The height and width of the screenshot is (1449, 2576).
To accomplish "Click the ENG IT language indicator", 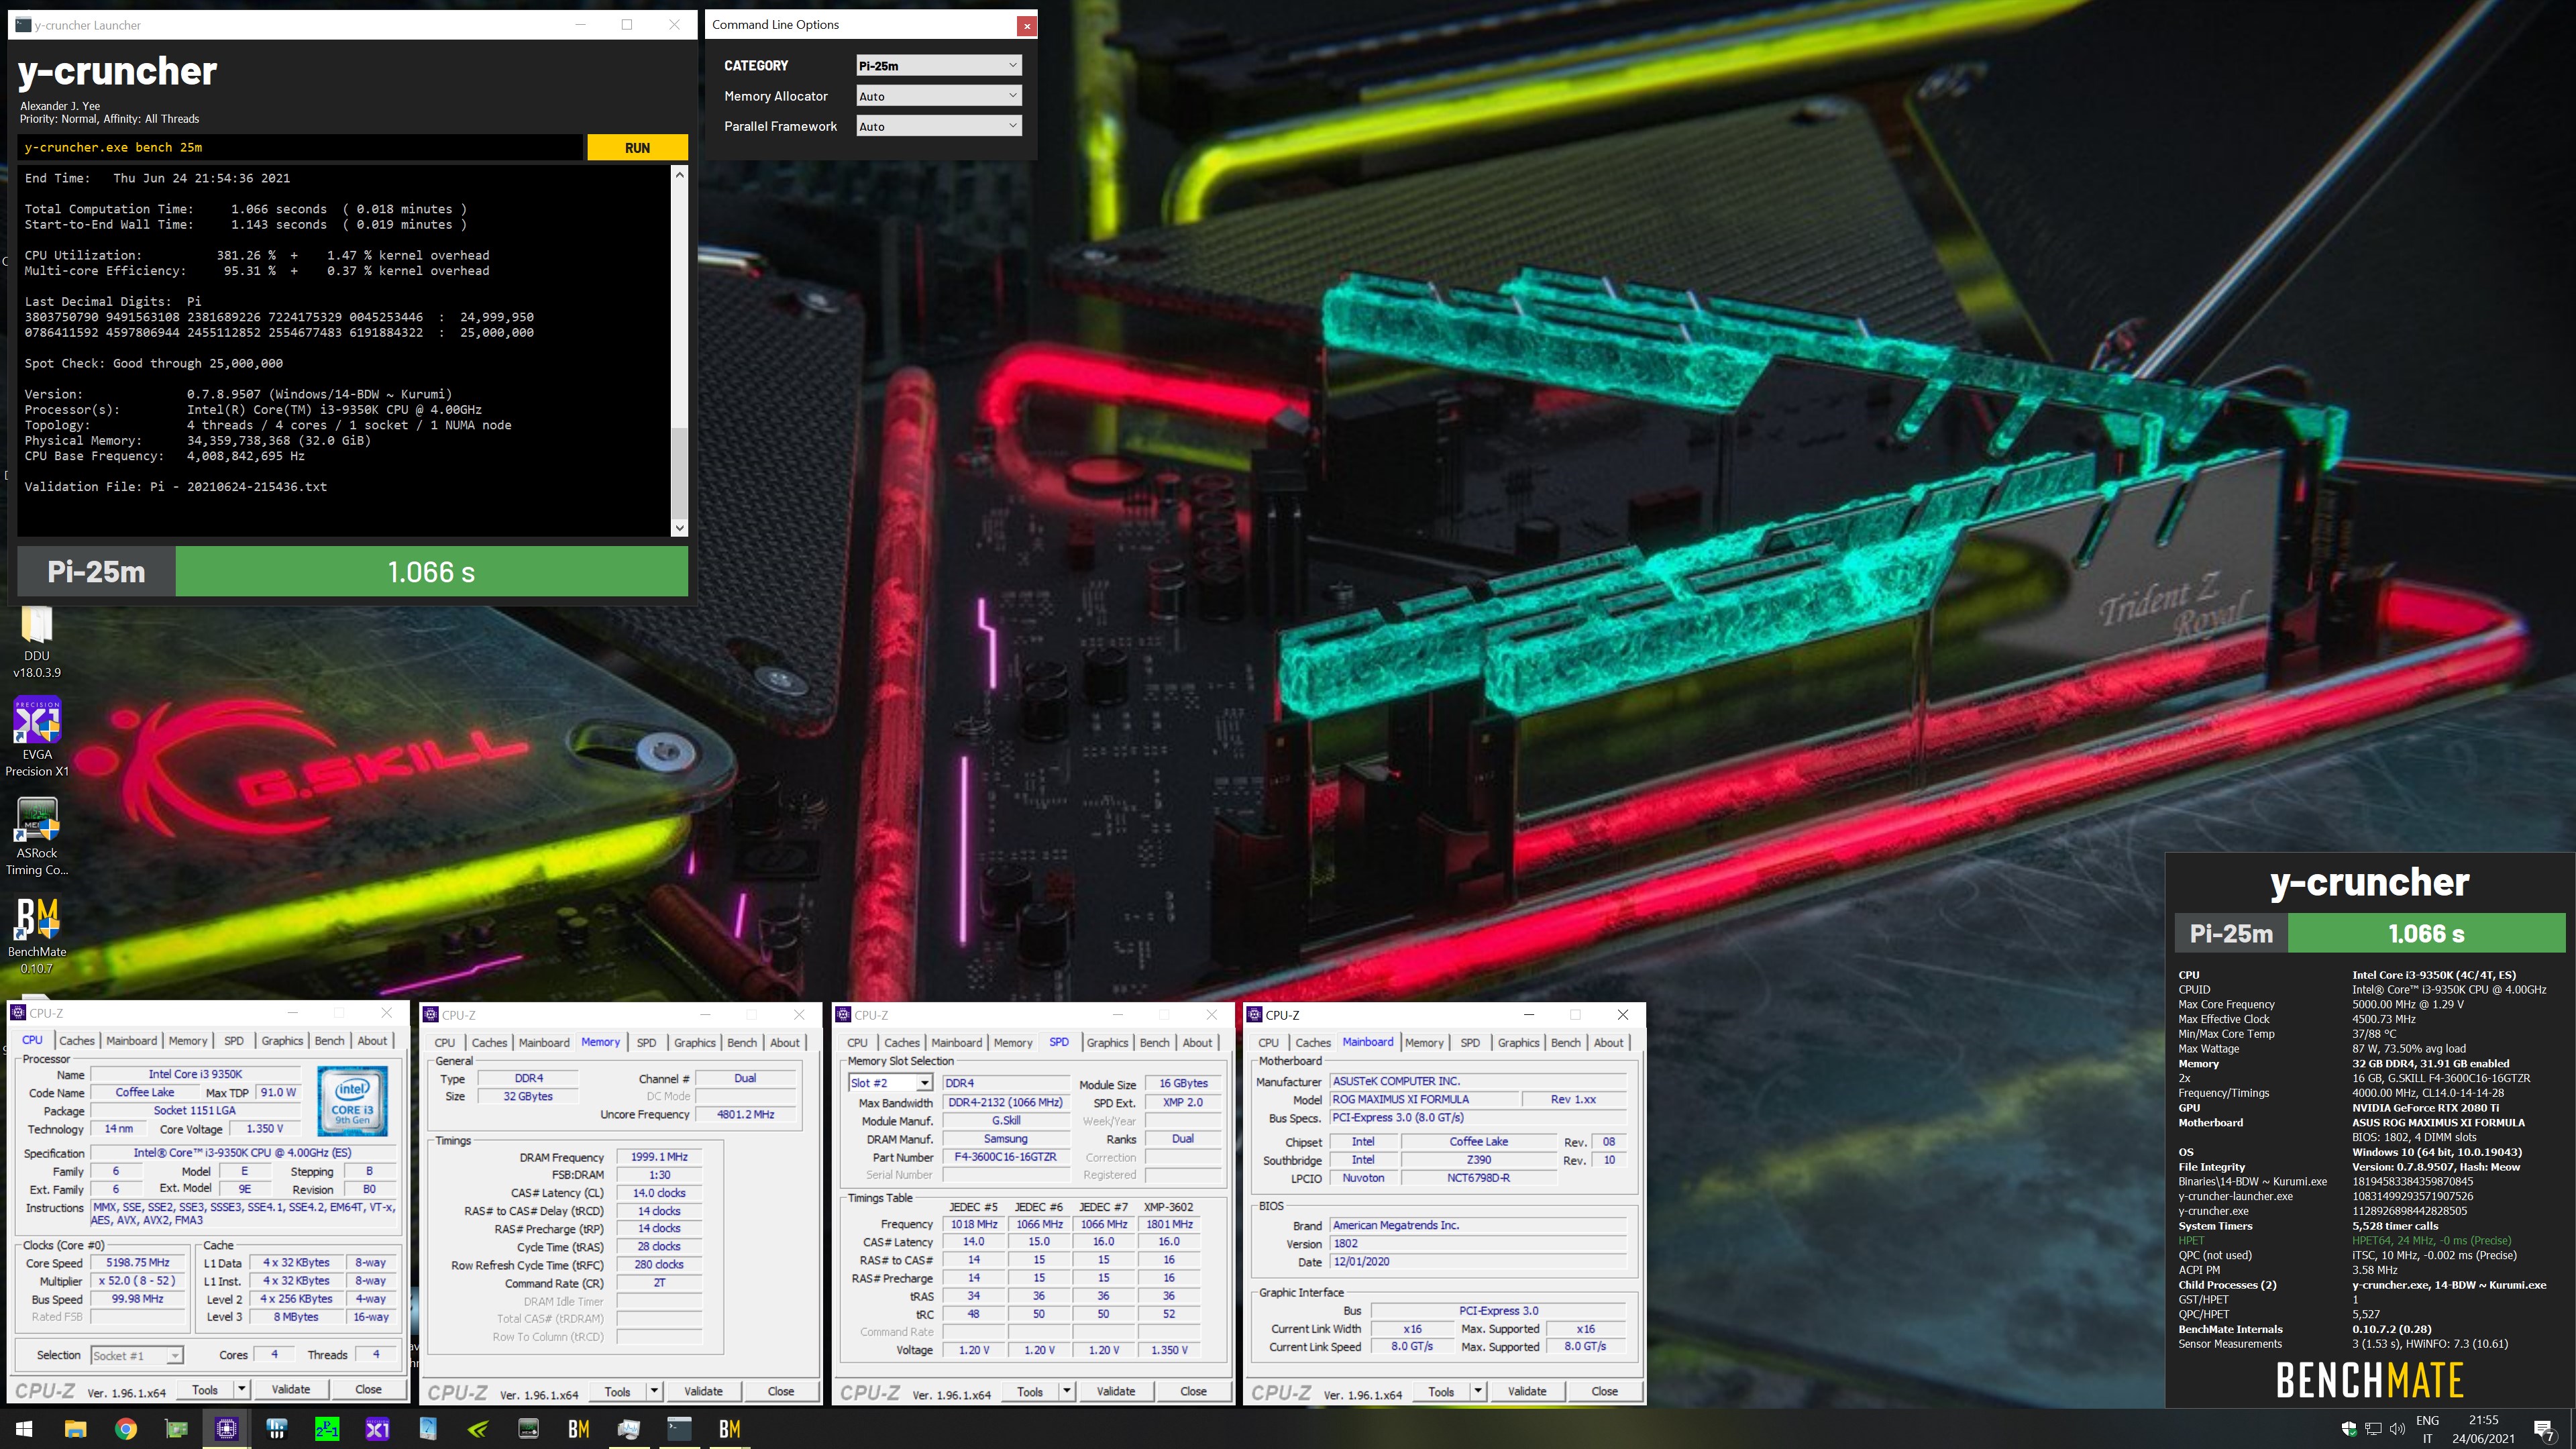I will [x=2427, y=1429].
